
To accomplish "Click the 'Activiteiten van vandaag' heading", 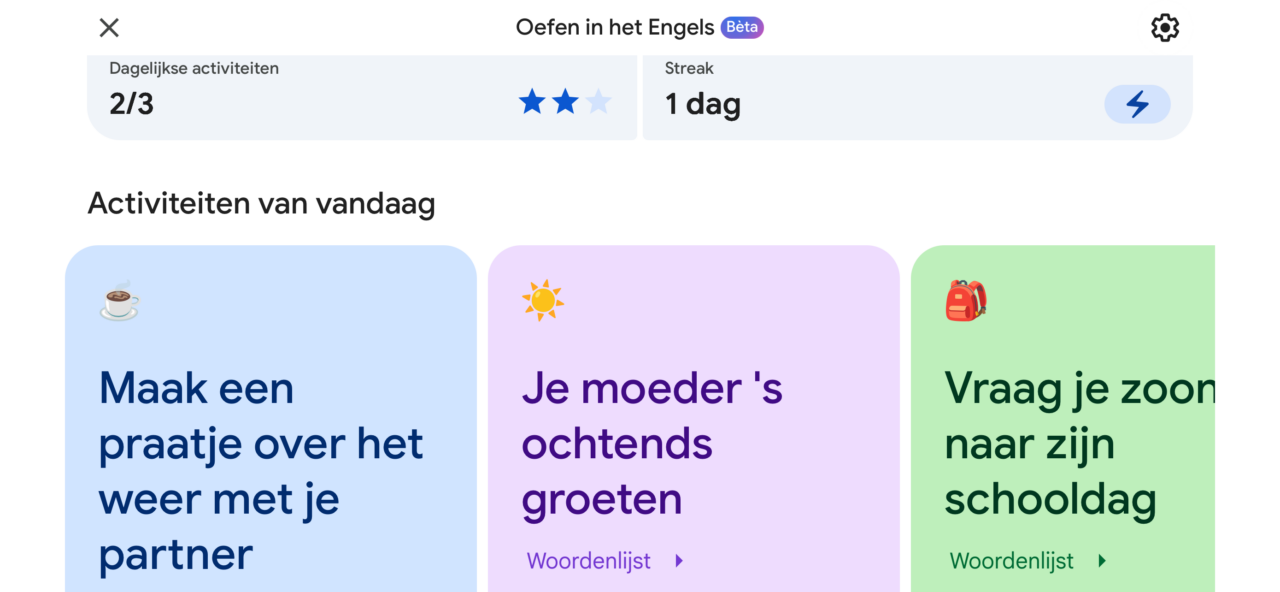I will click(x=262, y=204).
